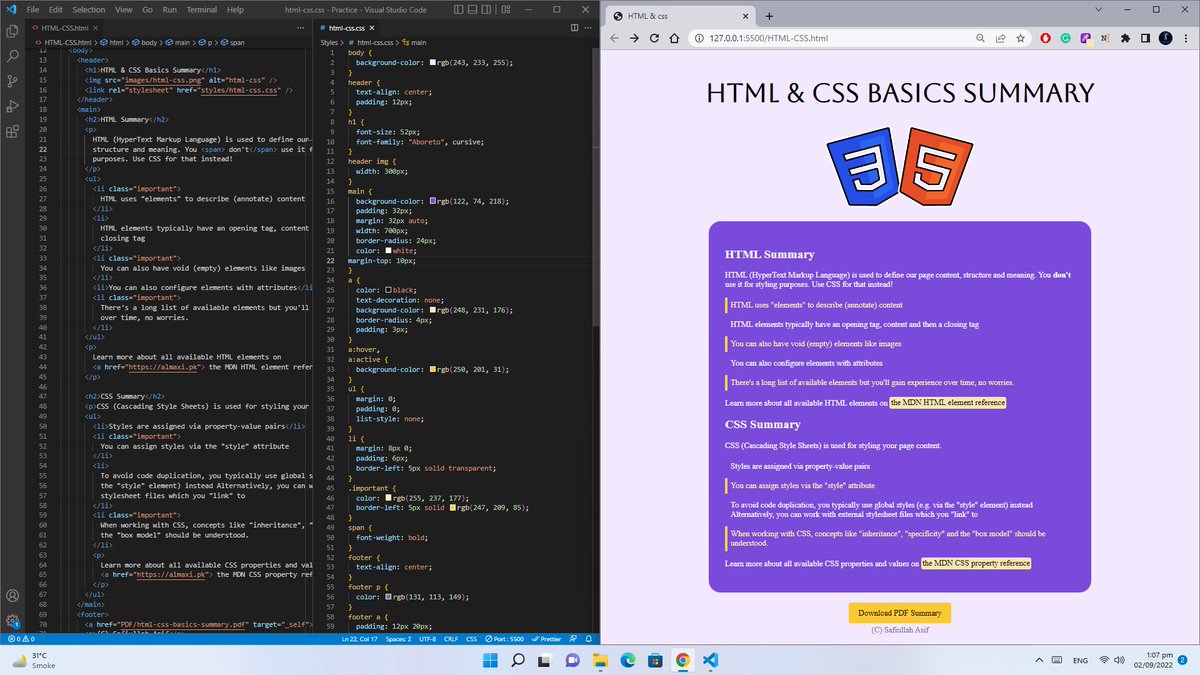Open the Terminal menu
This screenshot has width=1200, height=675.
click(x=201, y=9)
